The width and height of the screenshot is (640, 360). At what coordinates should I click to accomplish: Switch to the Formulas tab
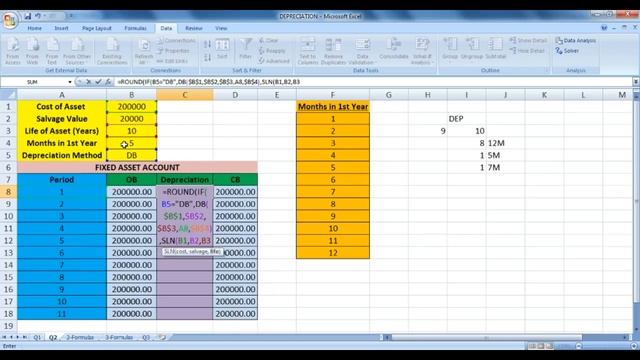pos(135,28)
